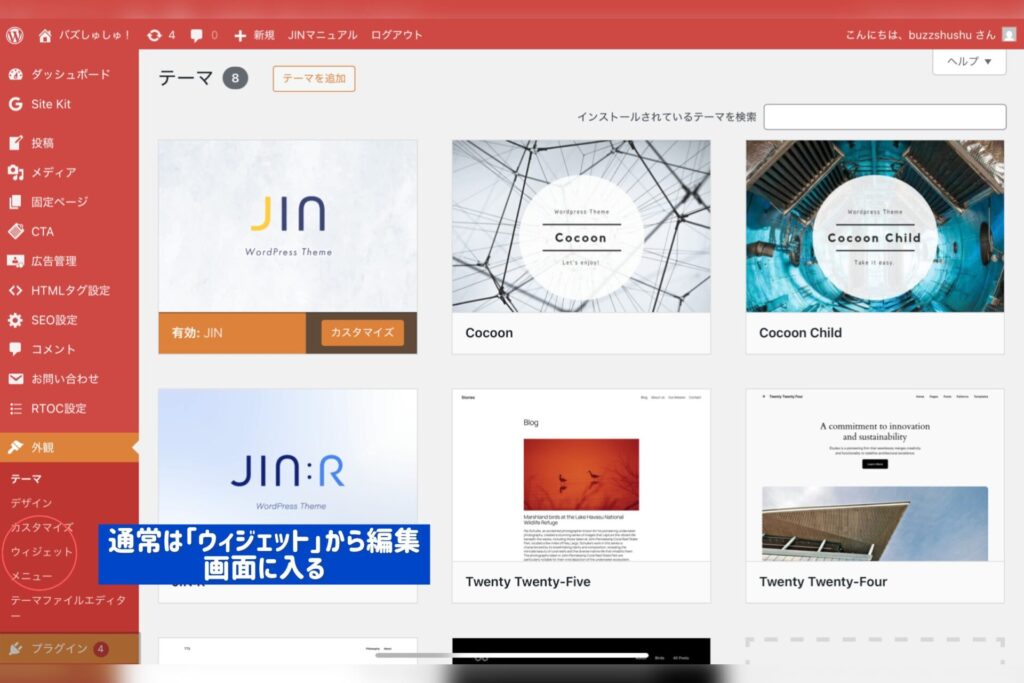Open the WordPress logo menu
Viewport: 1024px width, 683px height.
pyautogui.click(x=15, y=35)
